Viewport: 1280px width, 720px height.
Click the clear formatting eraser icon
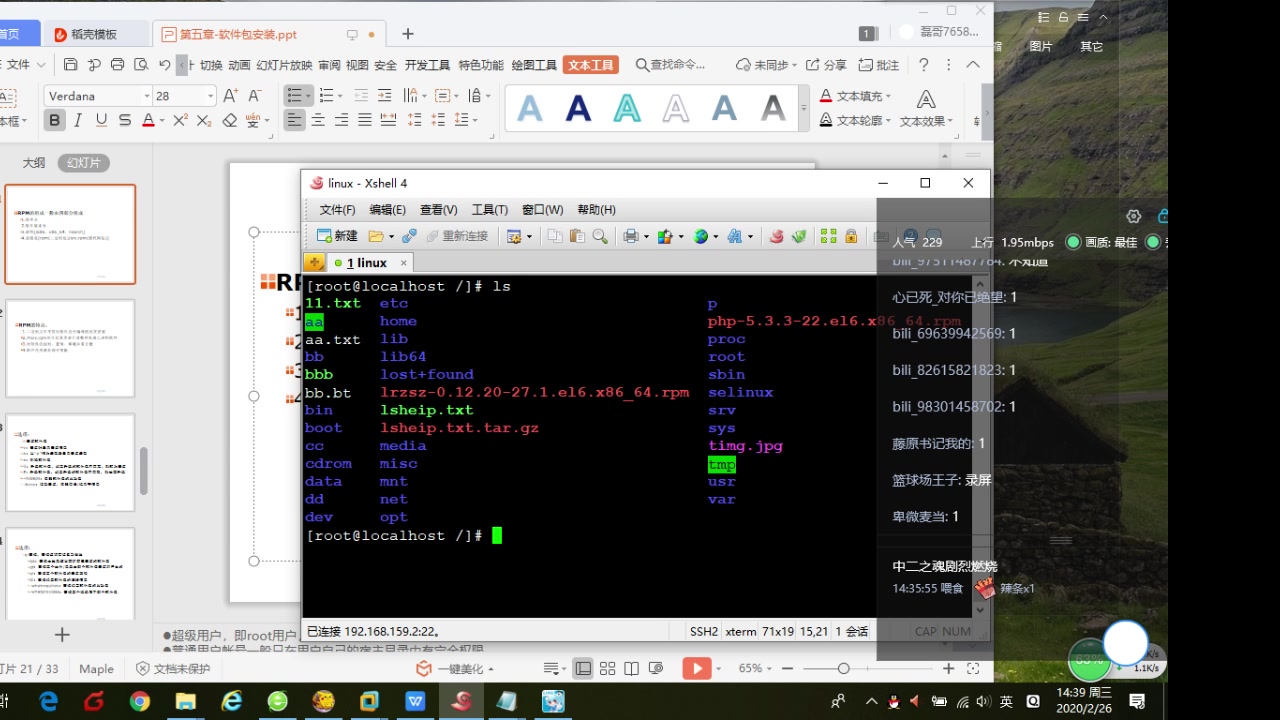[229, 120]
